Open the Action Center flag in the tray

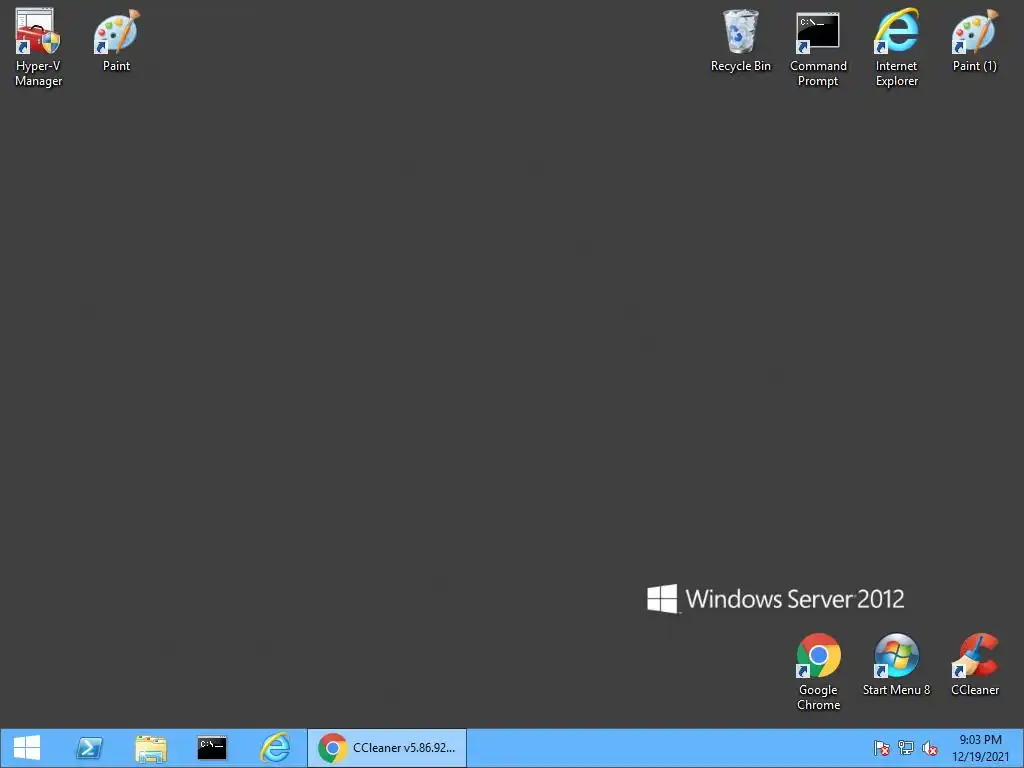(x=881, y=748)
